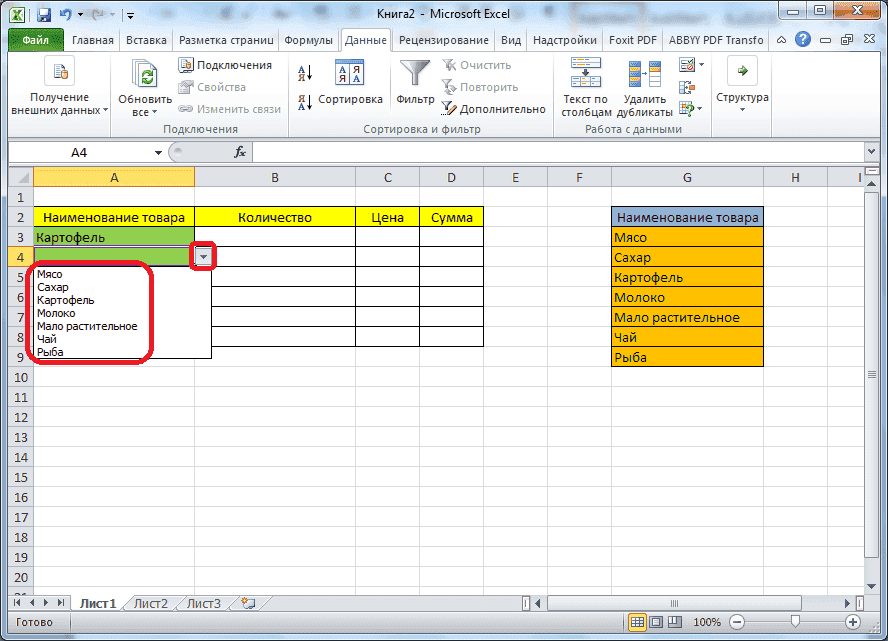
Task: Adjust the zoom slider in status bar
Action: coord(793,622)
